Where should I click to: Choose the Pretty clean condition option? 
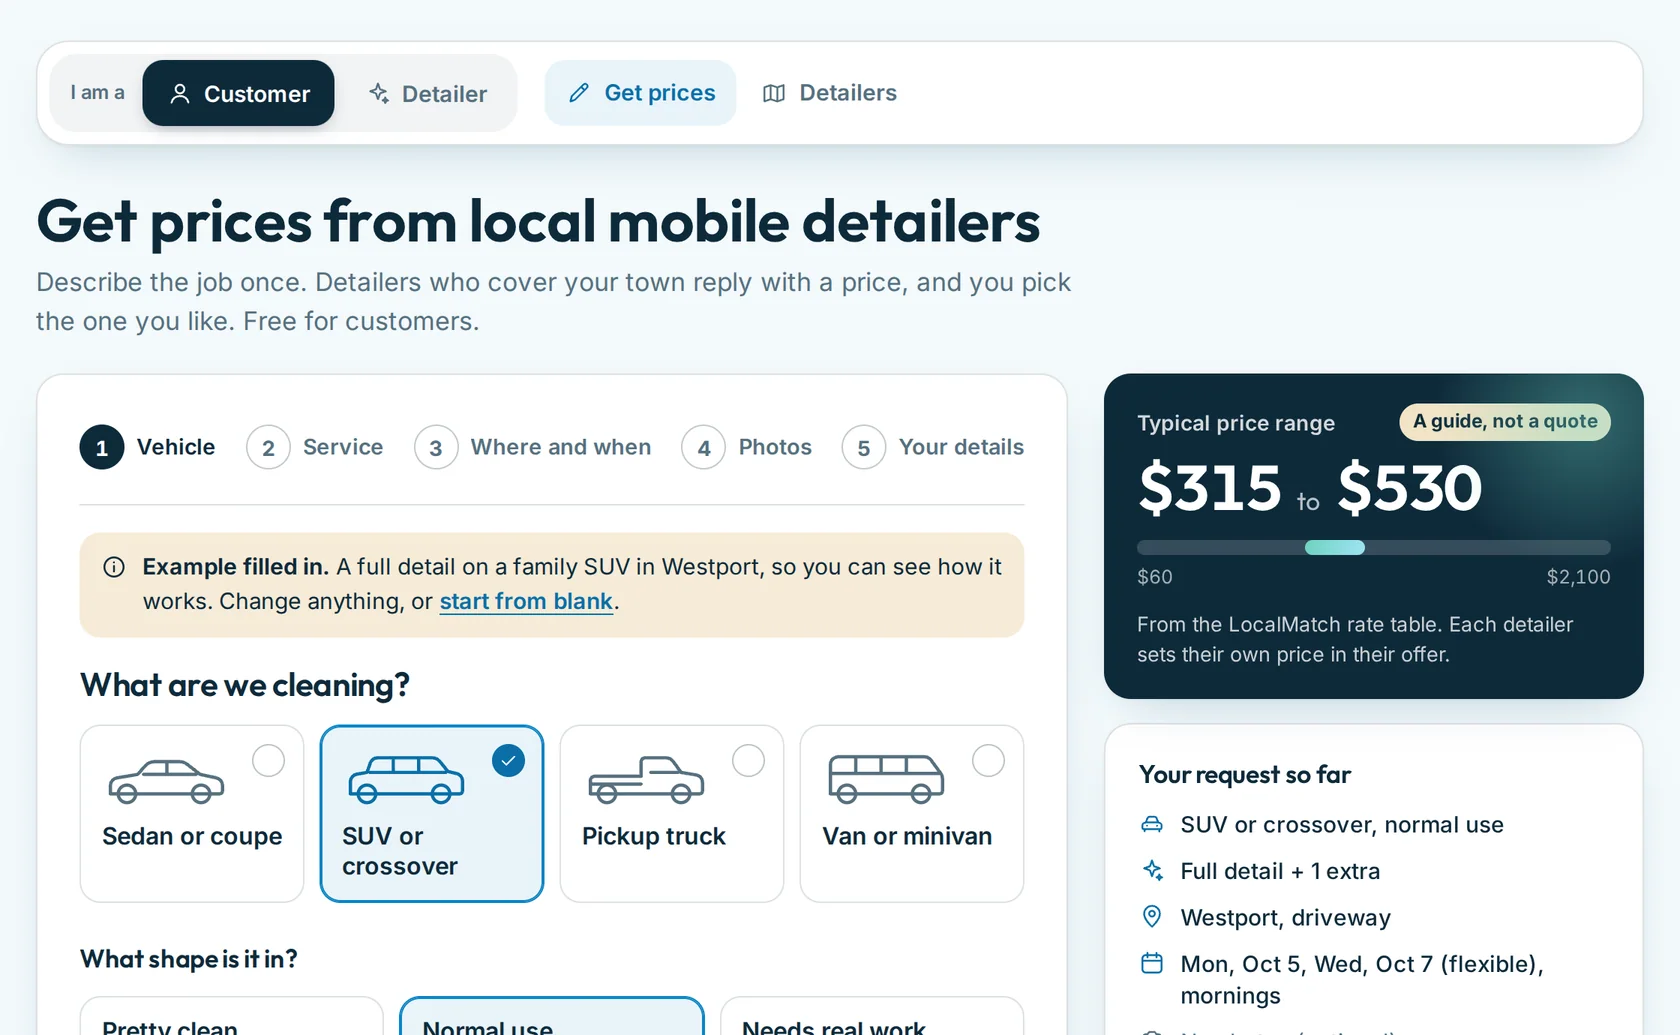coord(231,1016)
